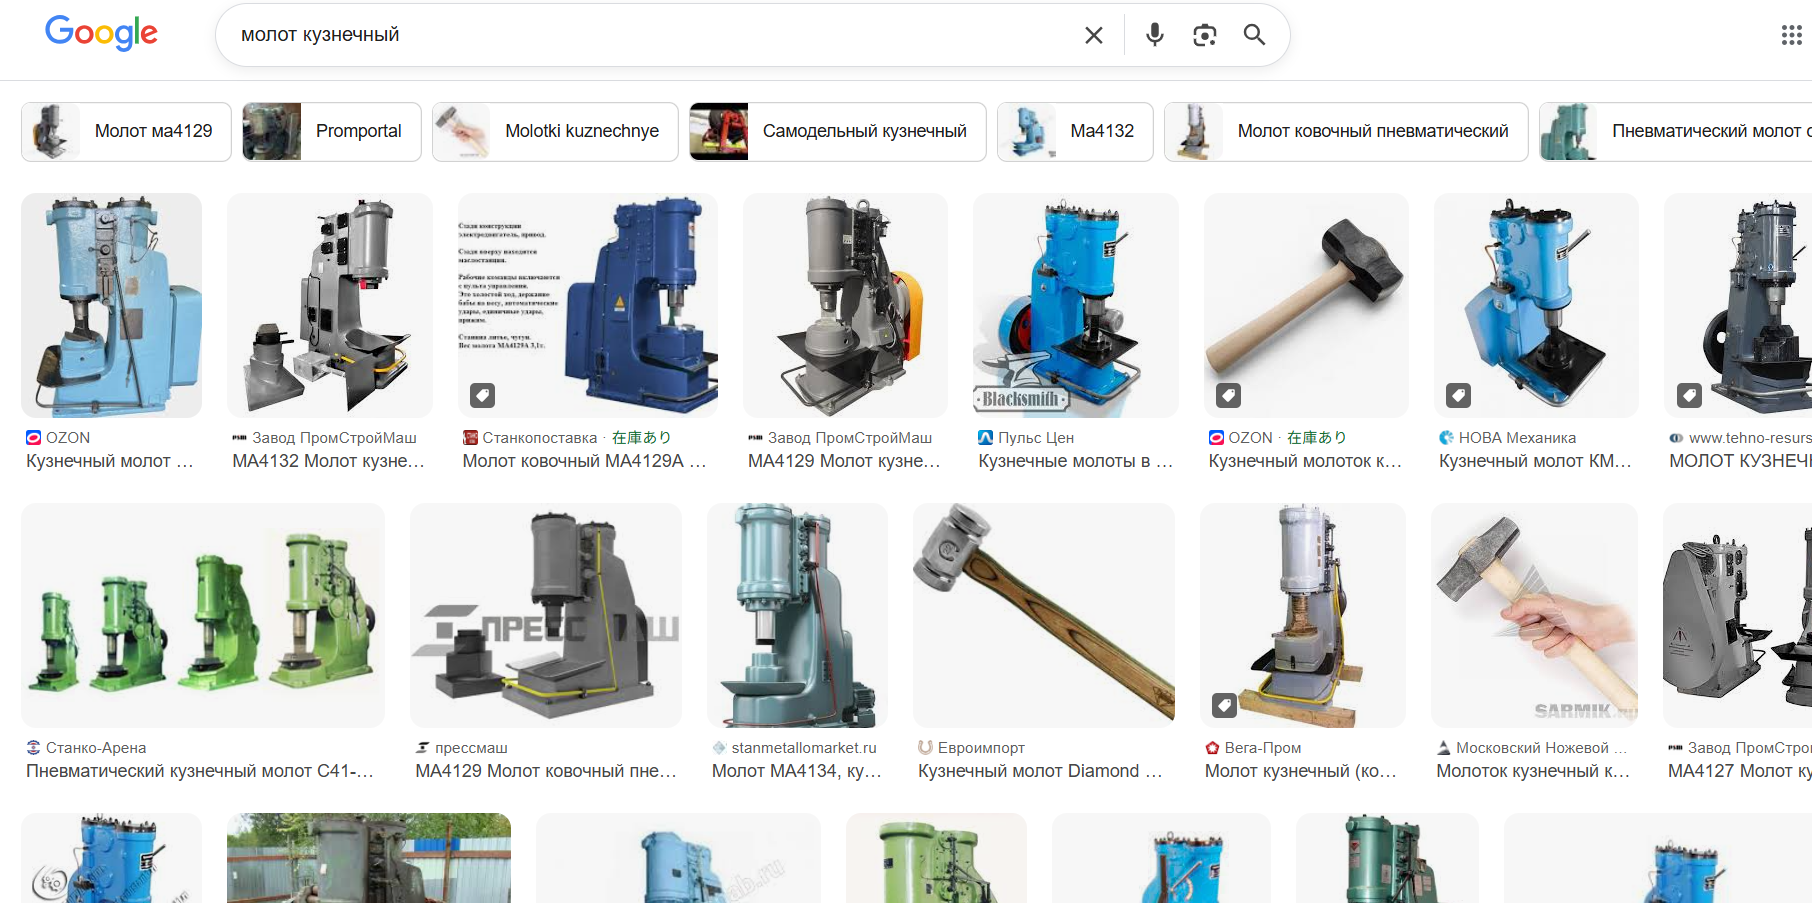Screen dimensions: 1812x903
Task: Select the Molotki kuznechnye filter chip
Action: (x=555, y=131)
